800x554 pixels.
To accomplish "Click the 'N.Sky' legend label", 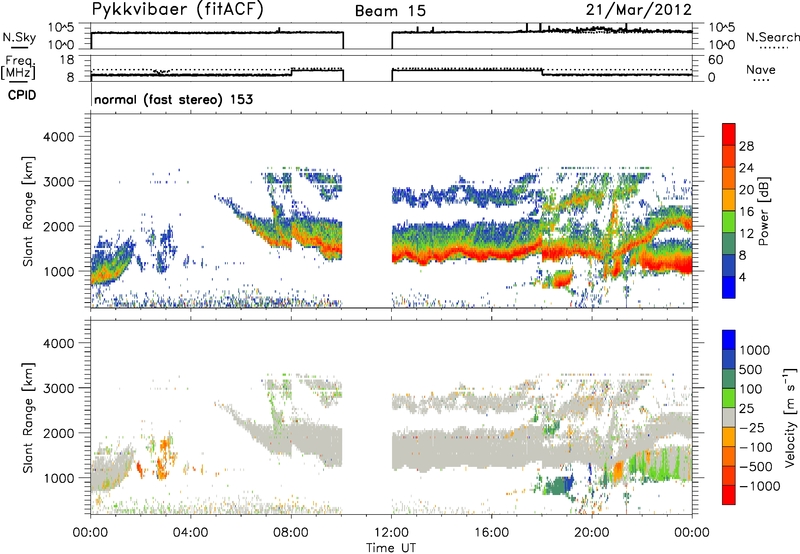I will point(19,37).
